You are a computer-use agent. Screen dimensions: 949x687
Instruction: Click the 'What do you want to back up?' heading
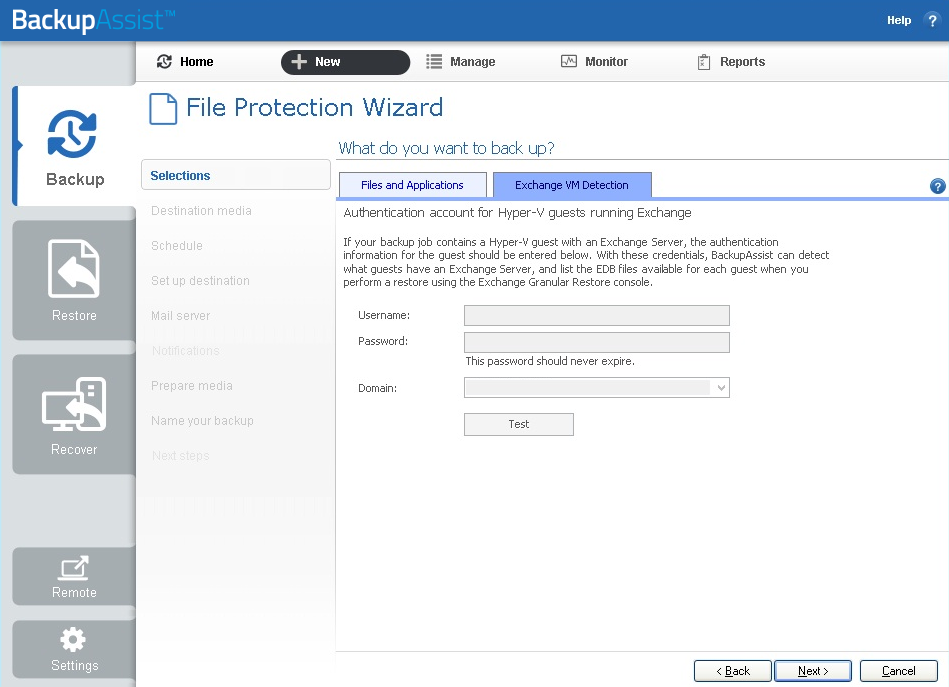point(446,148)
